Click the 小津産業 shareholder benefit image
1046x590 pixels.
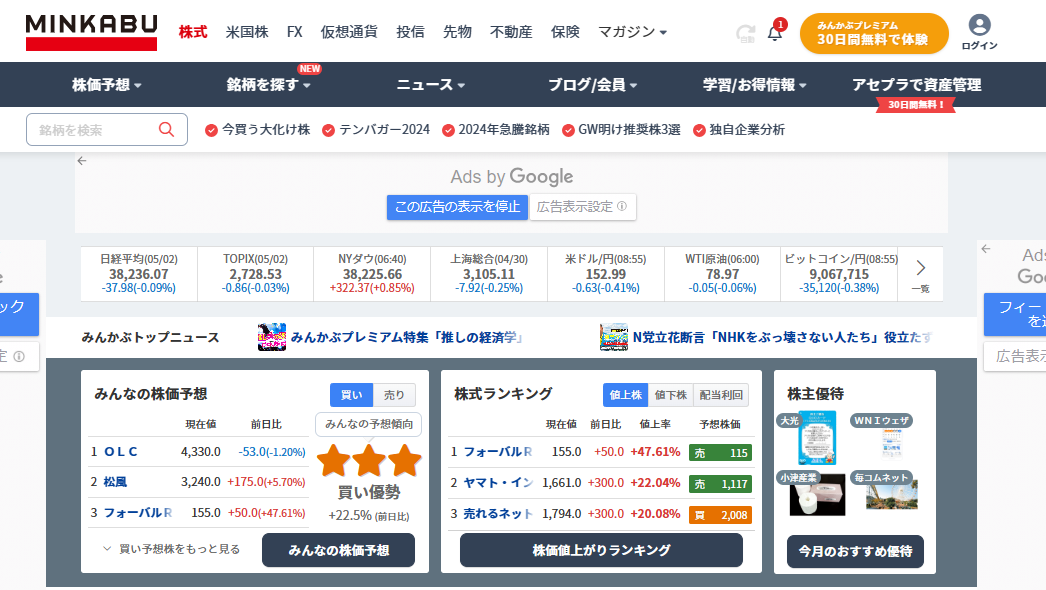coord(817,495)
